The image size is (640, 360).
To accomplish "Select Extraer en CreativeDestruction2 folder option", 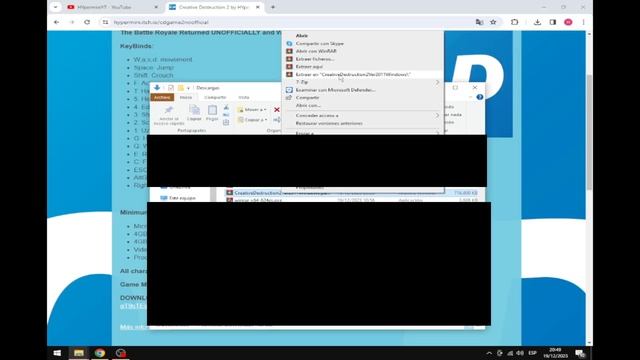I will click(353, 74).
